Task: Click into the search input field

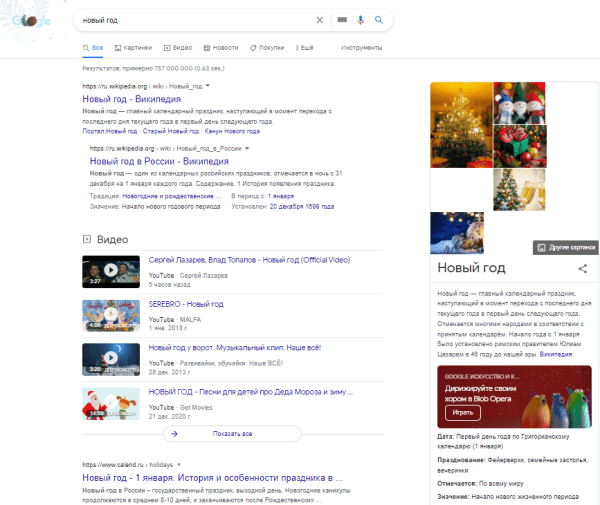Action: coord(190,20)
